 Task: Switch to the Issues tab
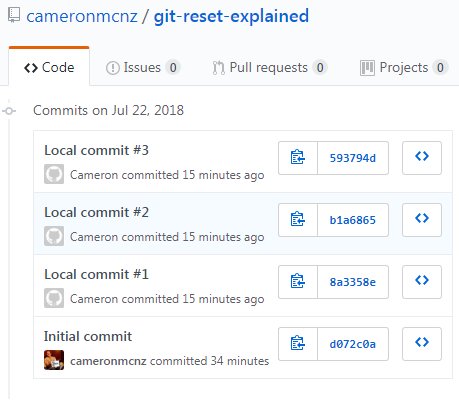143,68
